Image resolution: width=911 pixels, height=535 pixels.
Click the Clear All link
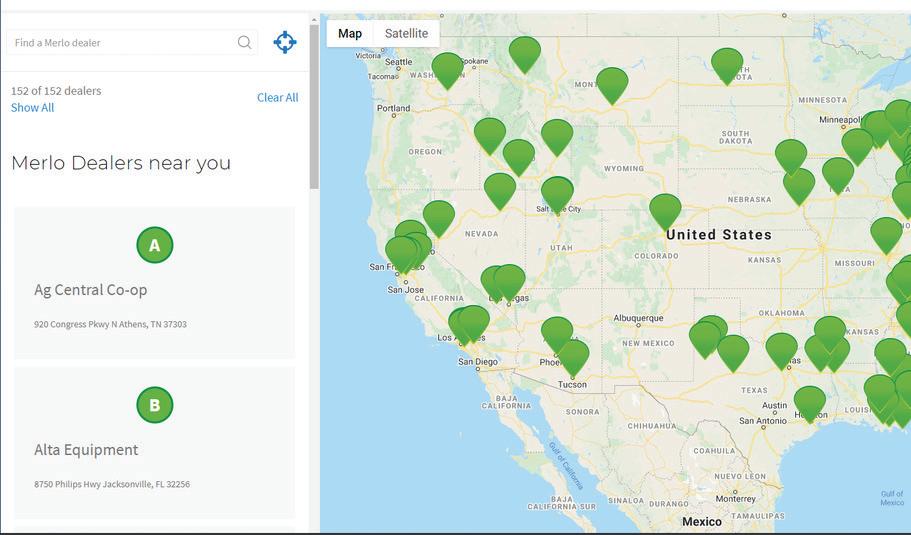pyautogui.click(x=278, y=98)
